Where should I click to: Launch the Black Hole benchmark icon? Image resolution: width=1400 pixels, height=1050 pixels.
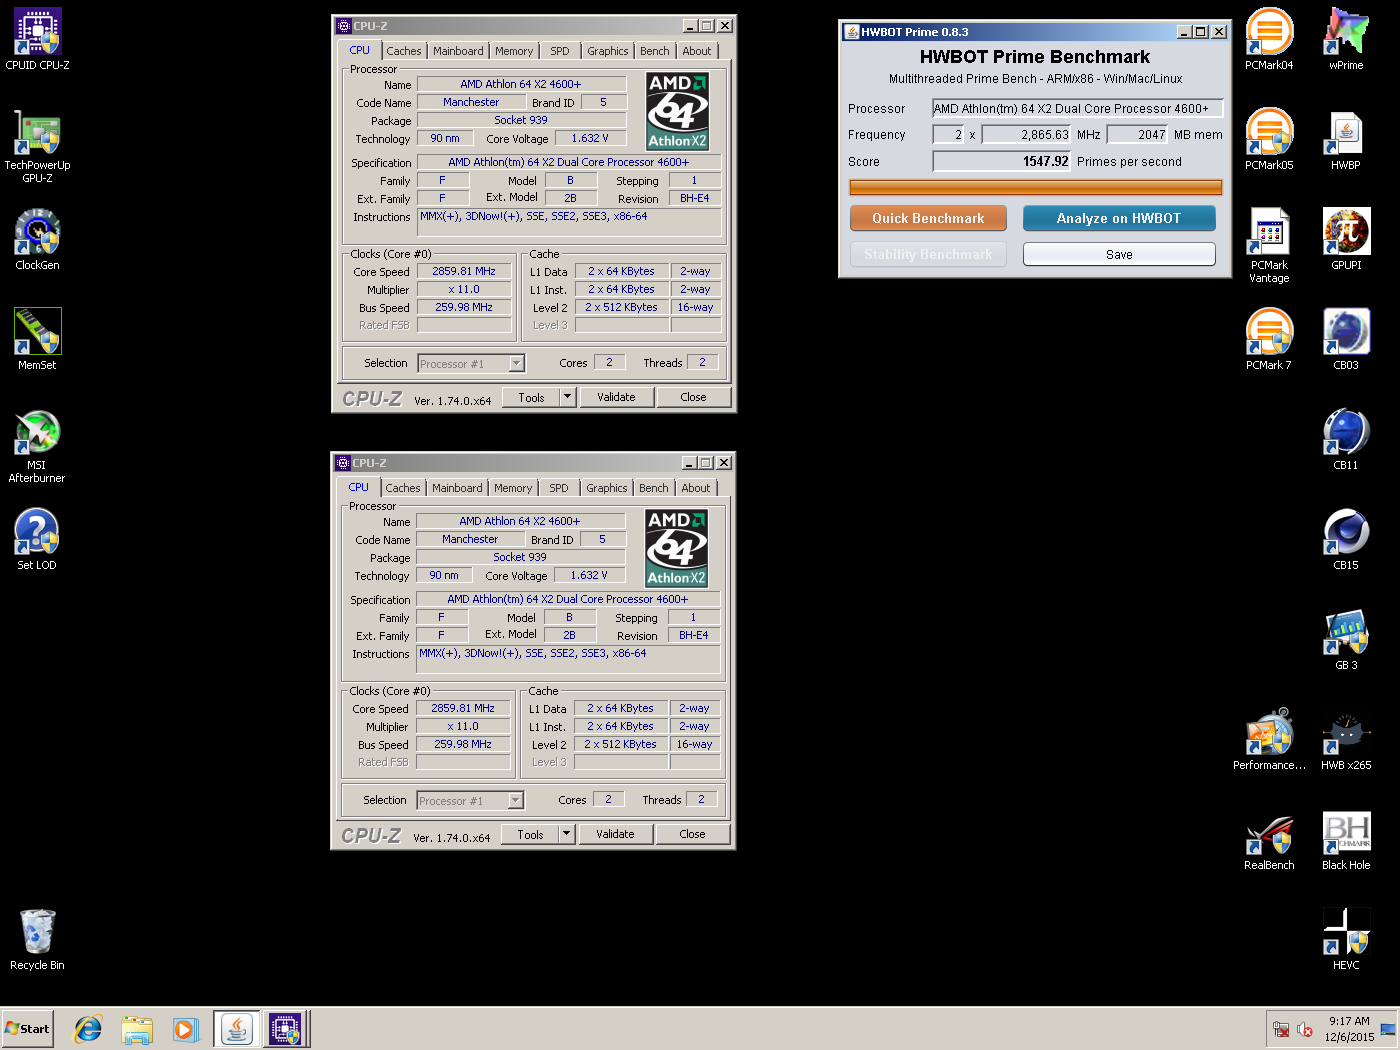coord(1346,840)
